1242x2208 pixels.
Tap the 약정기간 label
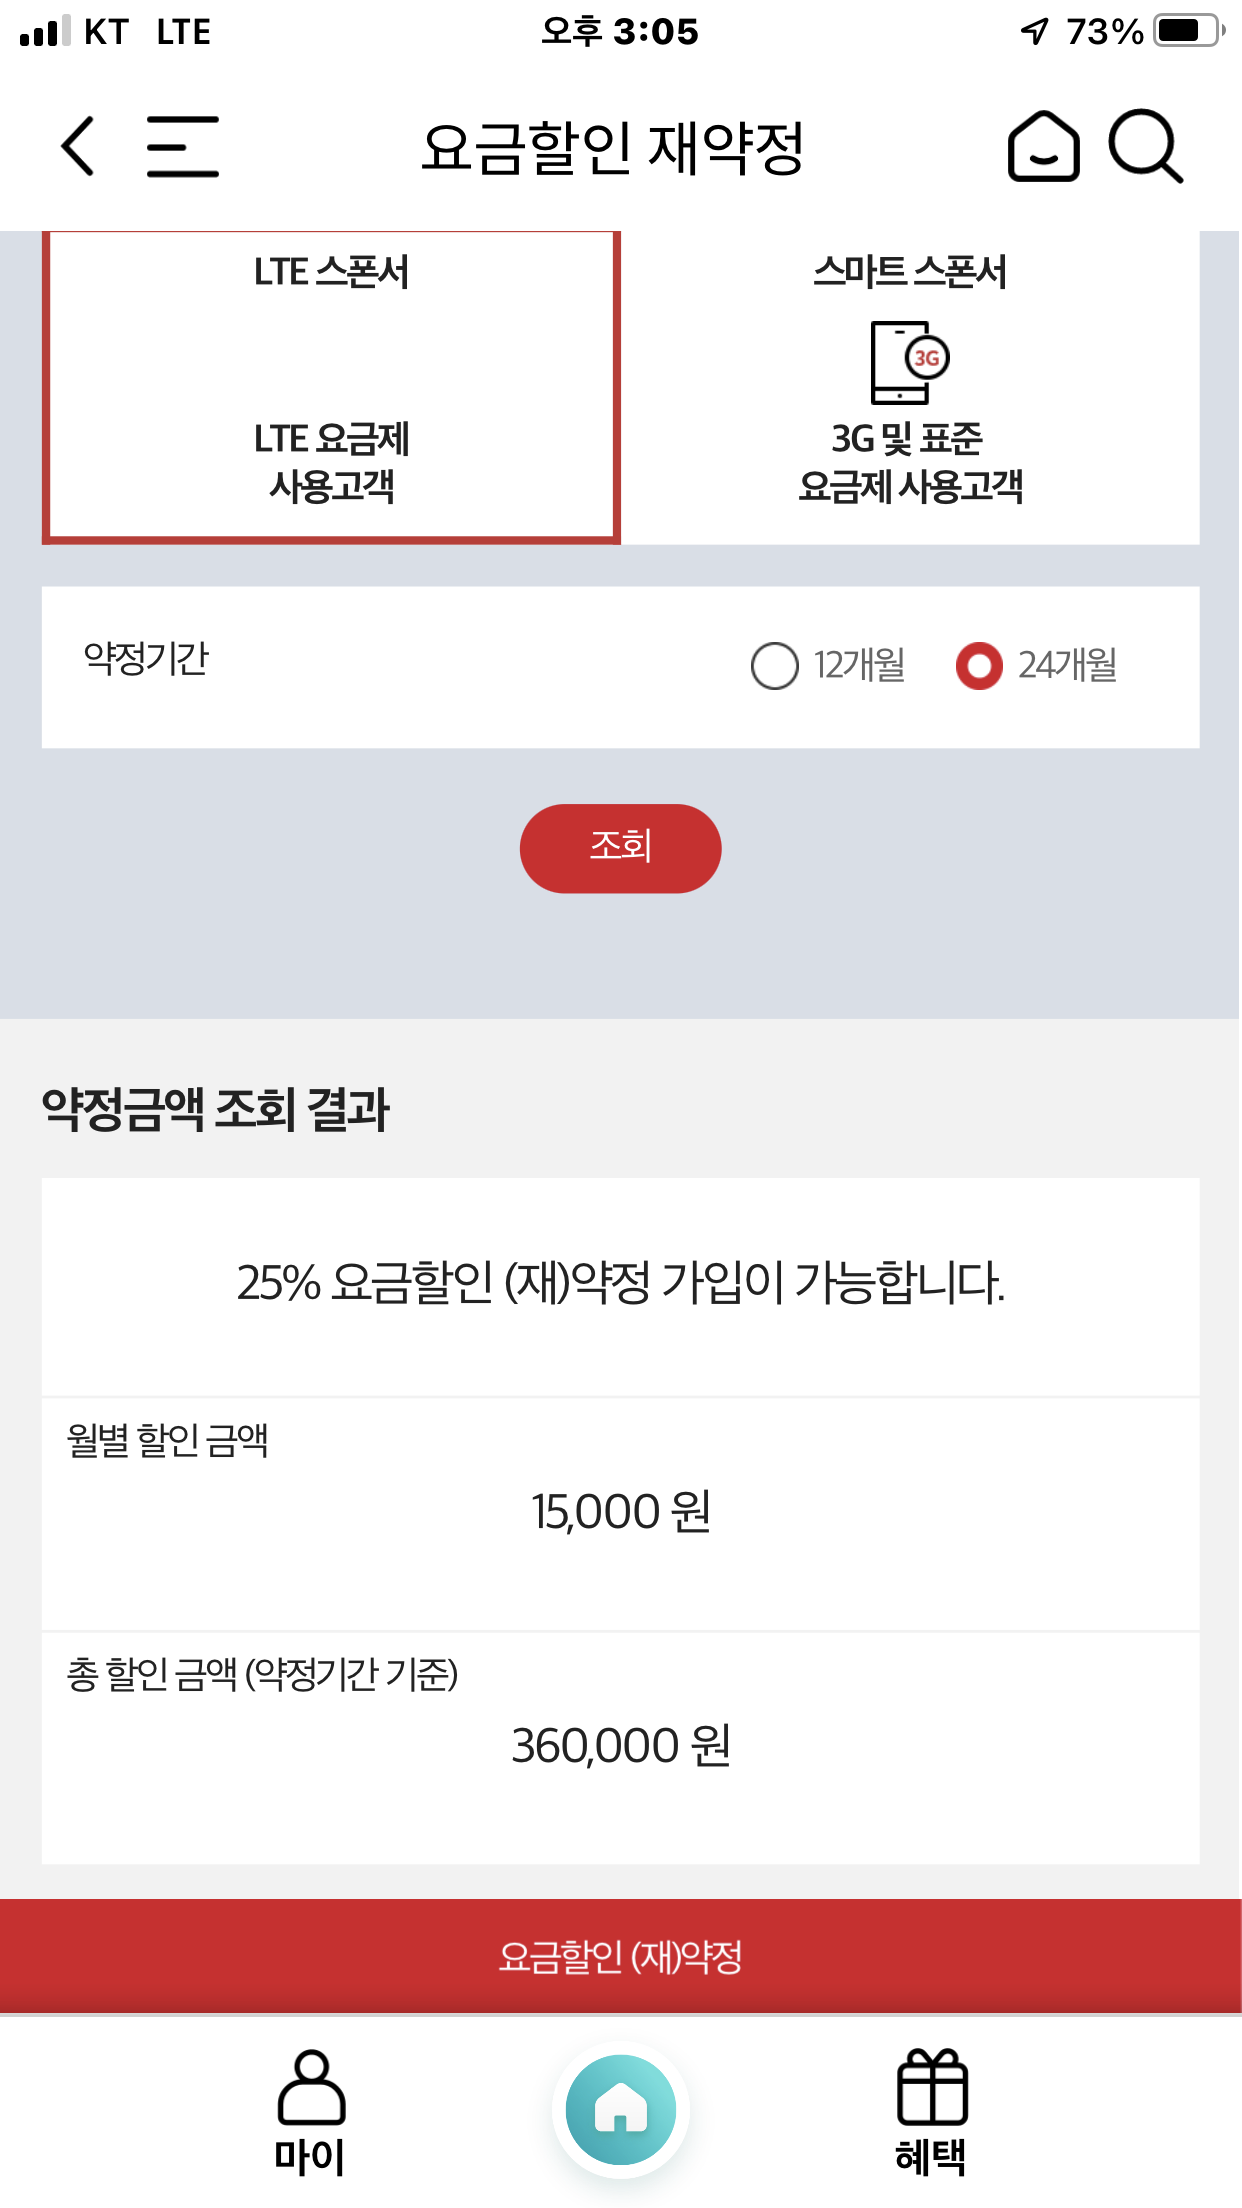click(x=146, y=658)
